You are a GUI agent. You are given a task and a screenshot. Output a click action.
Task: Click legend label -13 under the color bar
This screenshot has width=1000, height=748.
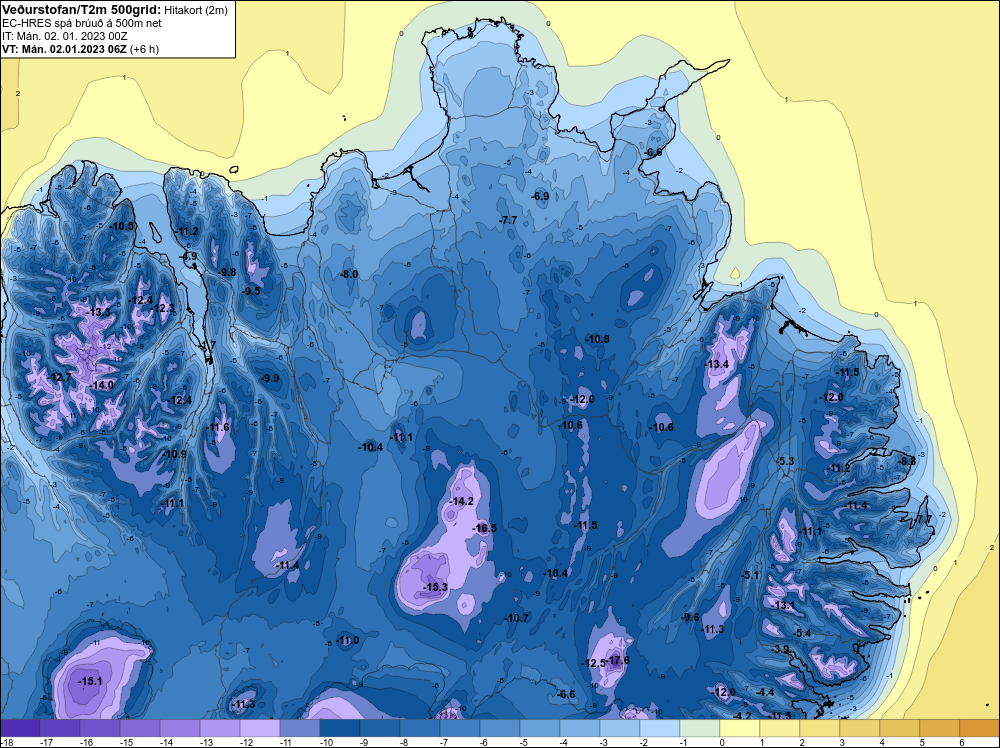pos(206,742)
